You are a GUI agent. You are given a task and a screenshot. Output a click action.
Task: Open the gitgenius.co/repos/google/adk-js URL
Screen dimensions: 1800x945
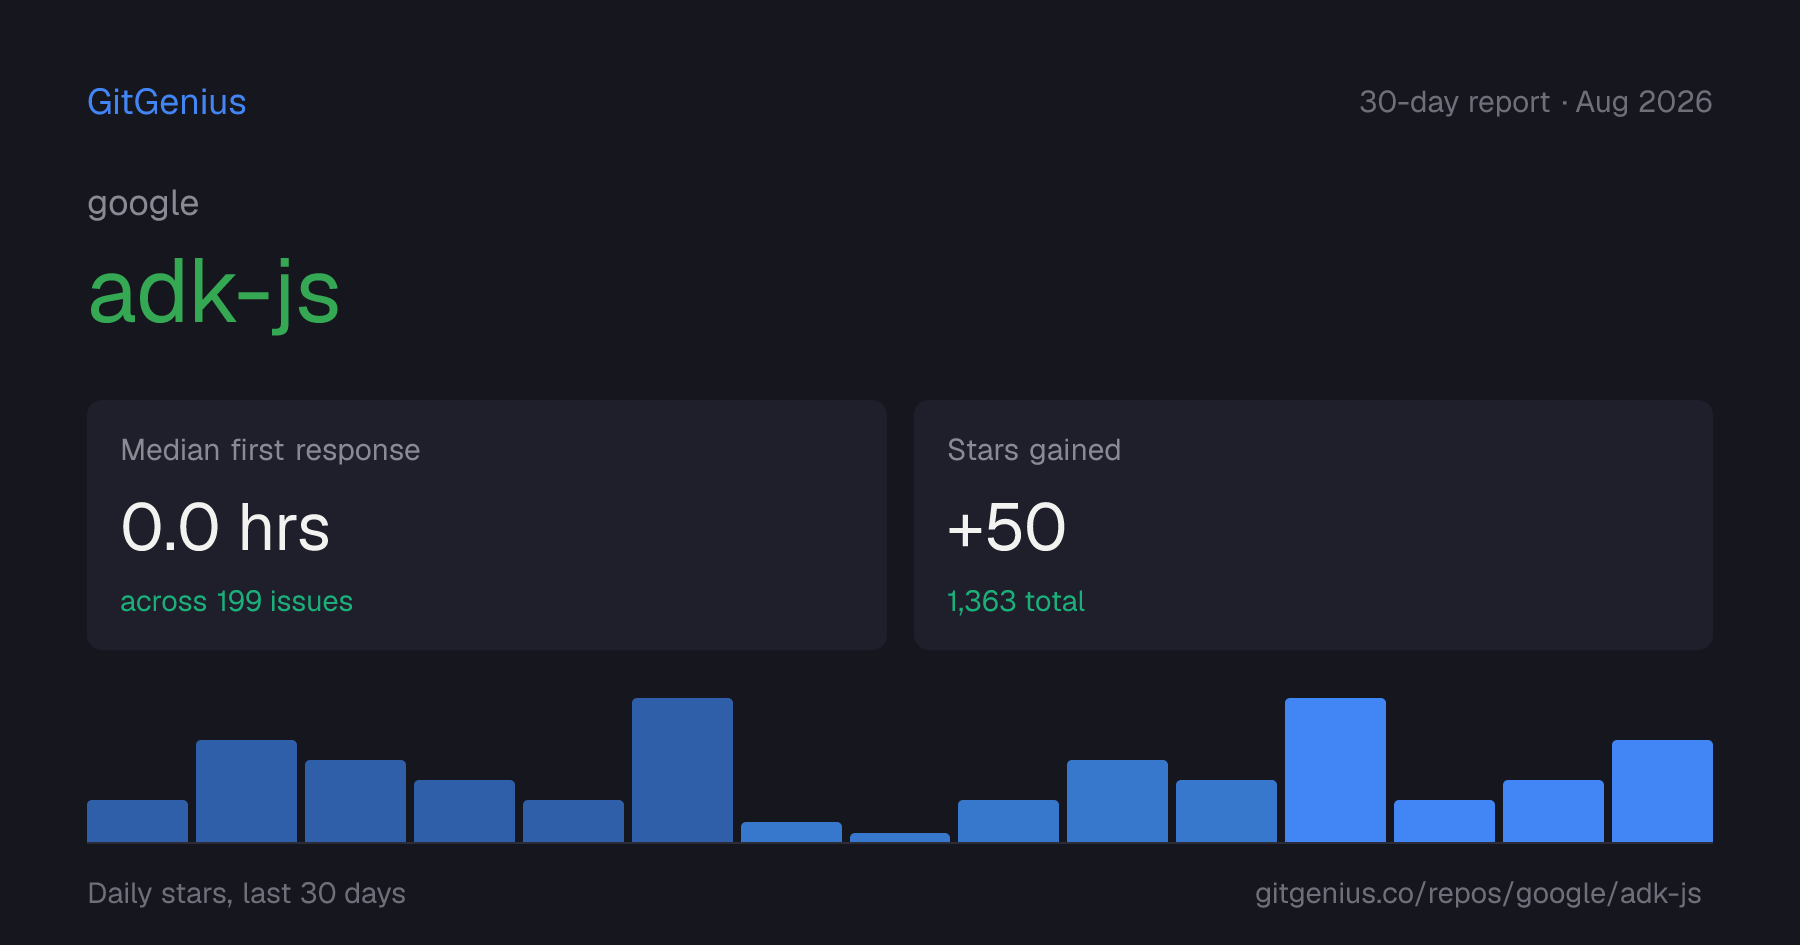[x=1478, y=893]
